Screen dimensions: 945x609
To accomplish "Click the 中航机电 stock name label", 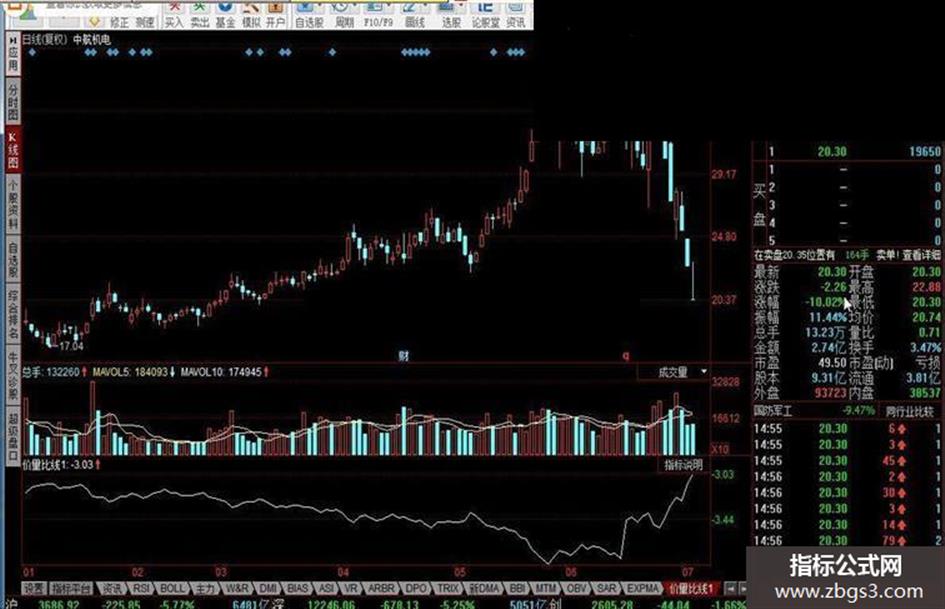I will coord(92,40).
